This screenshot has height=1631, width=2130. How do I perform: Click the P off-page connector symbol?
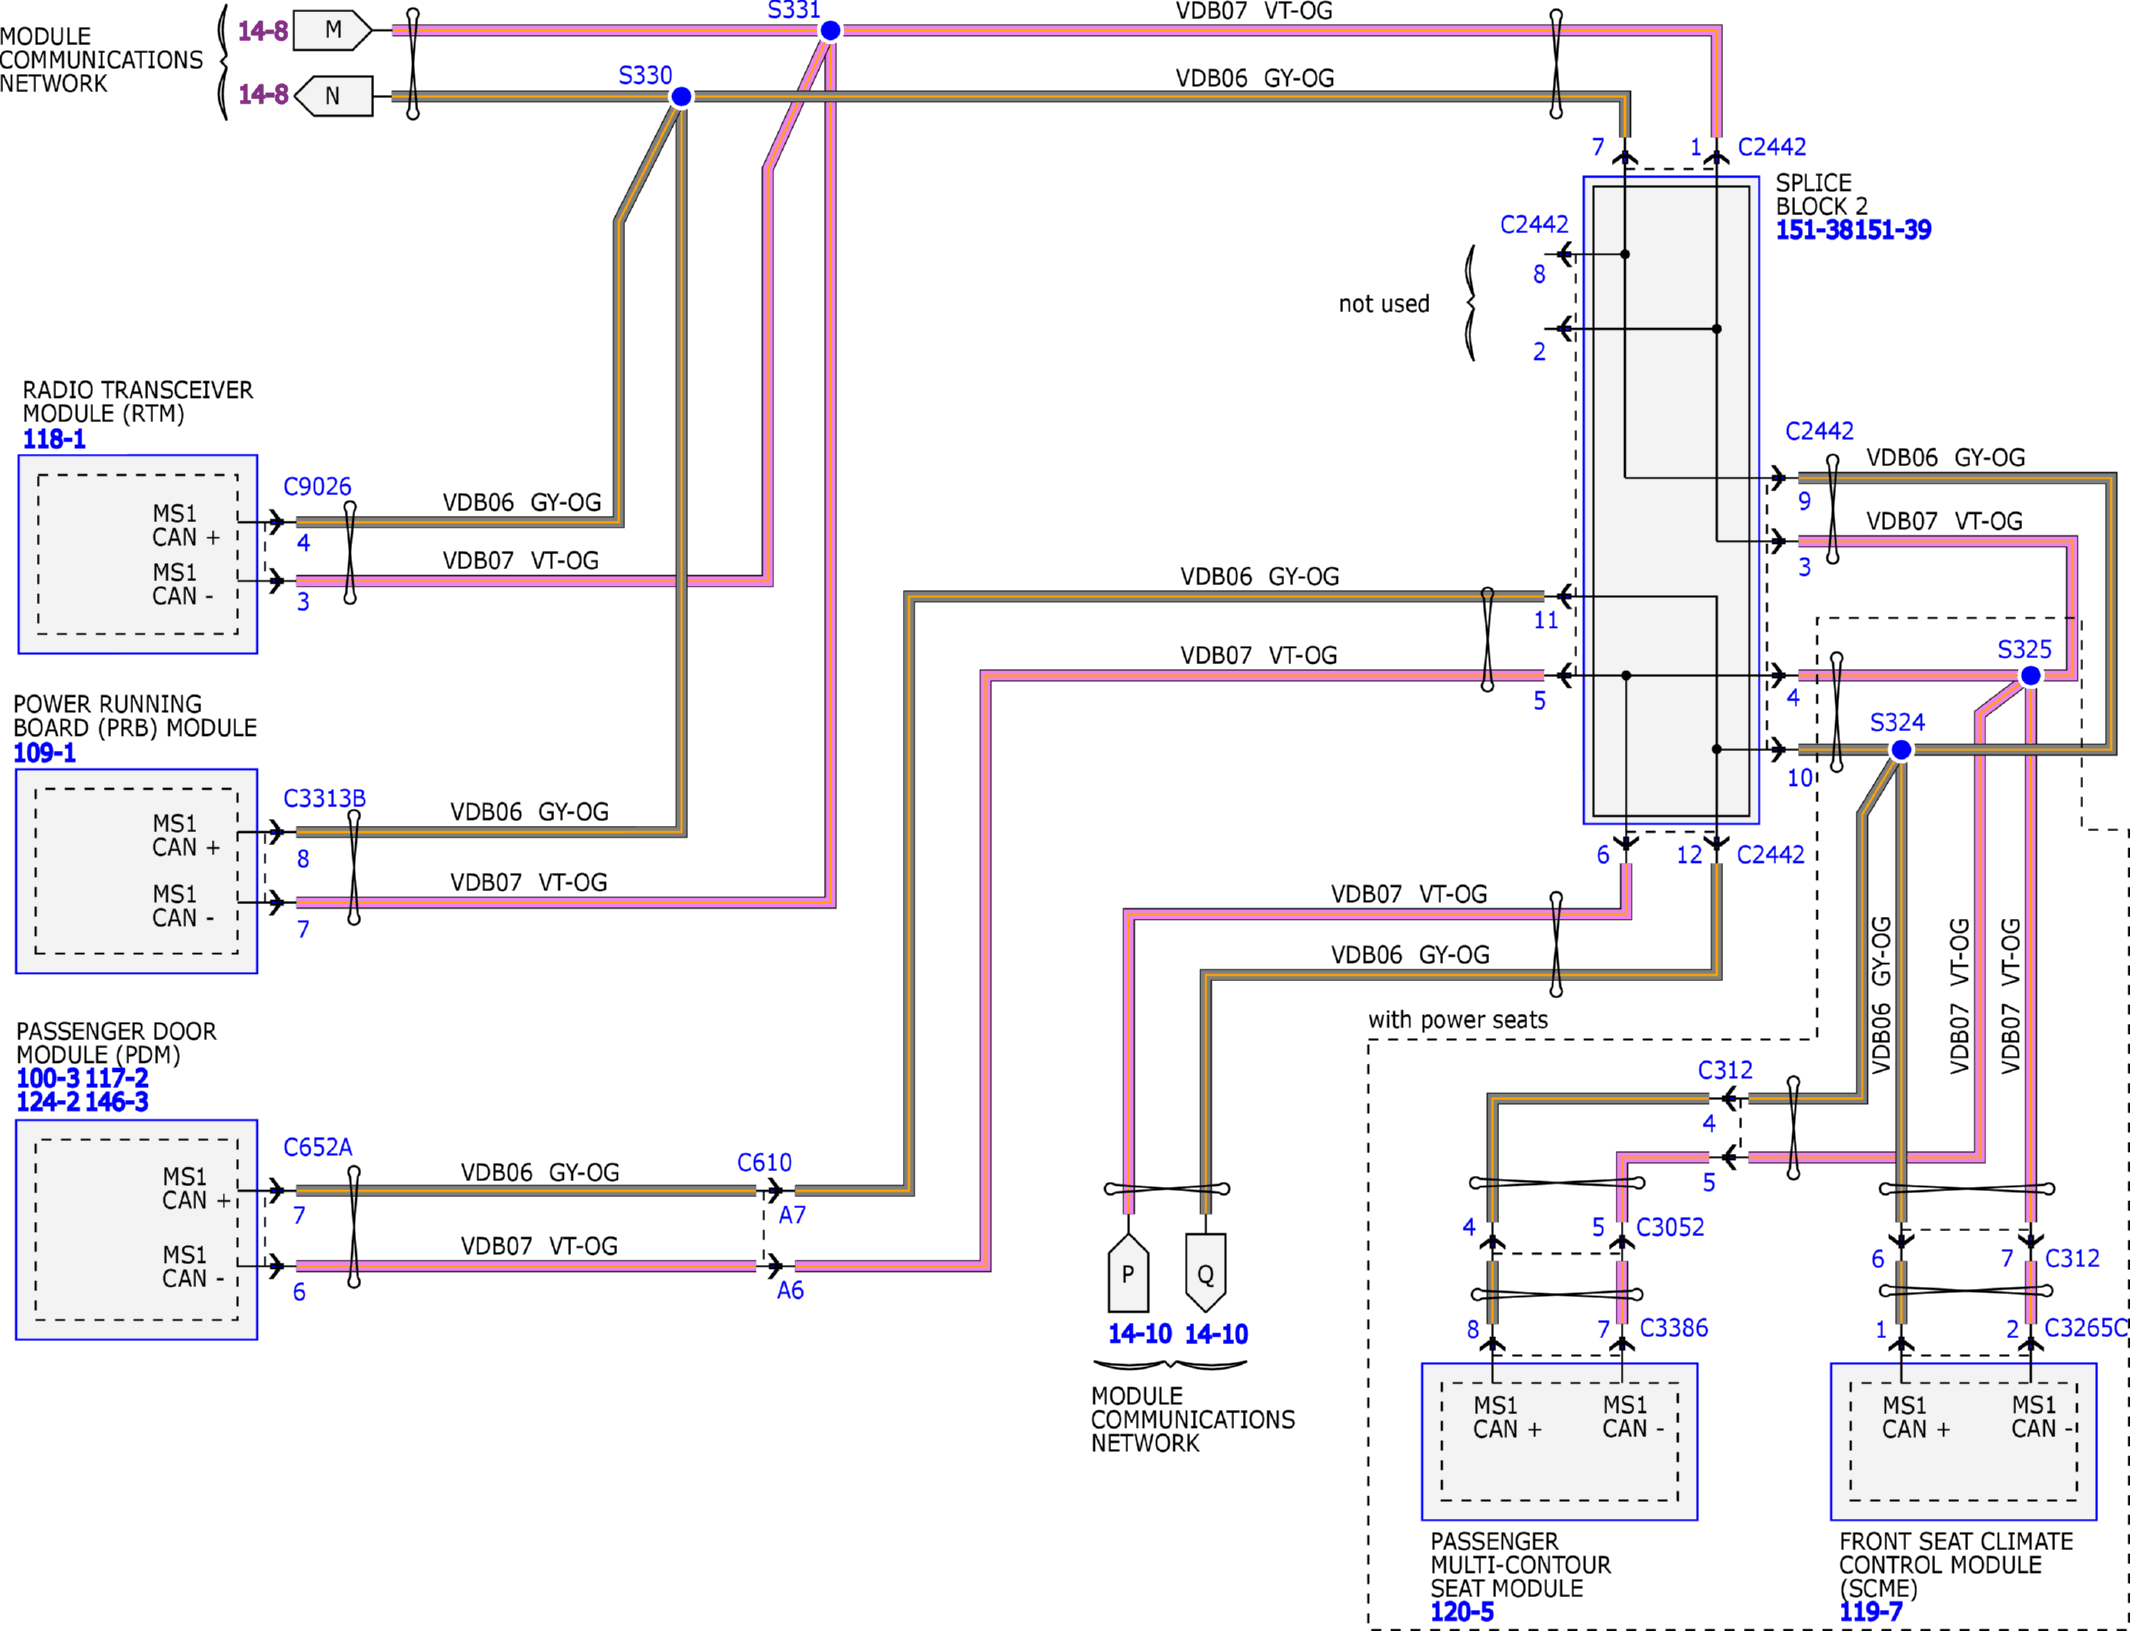click(x=1128, y=1273)
